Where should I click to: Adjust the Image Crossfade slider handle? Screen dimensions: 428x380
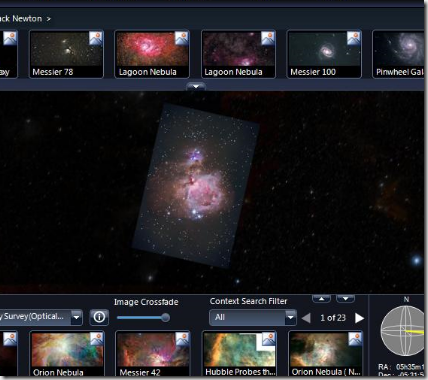(165, 318)
